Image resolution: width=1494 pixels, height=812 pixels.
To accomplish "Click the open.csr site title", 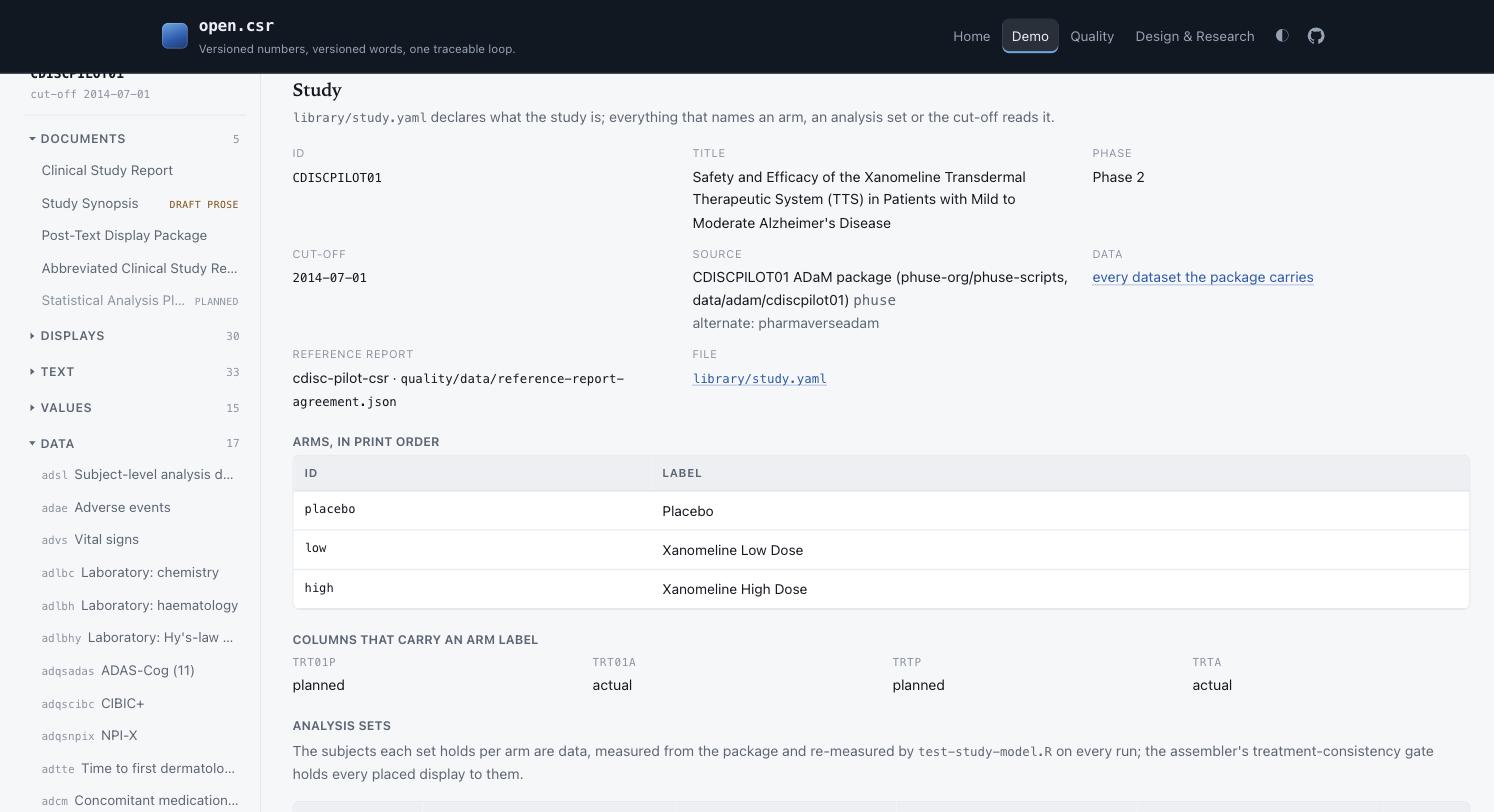I will (x=236, y=26).
